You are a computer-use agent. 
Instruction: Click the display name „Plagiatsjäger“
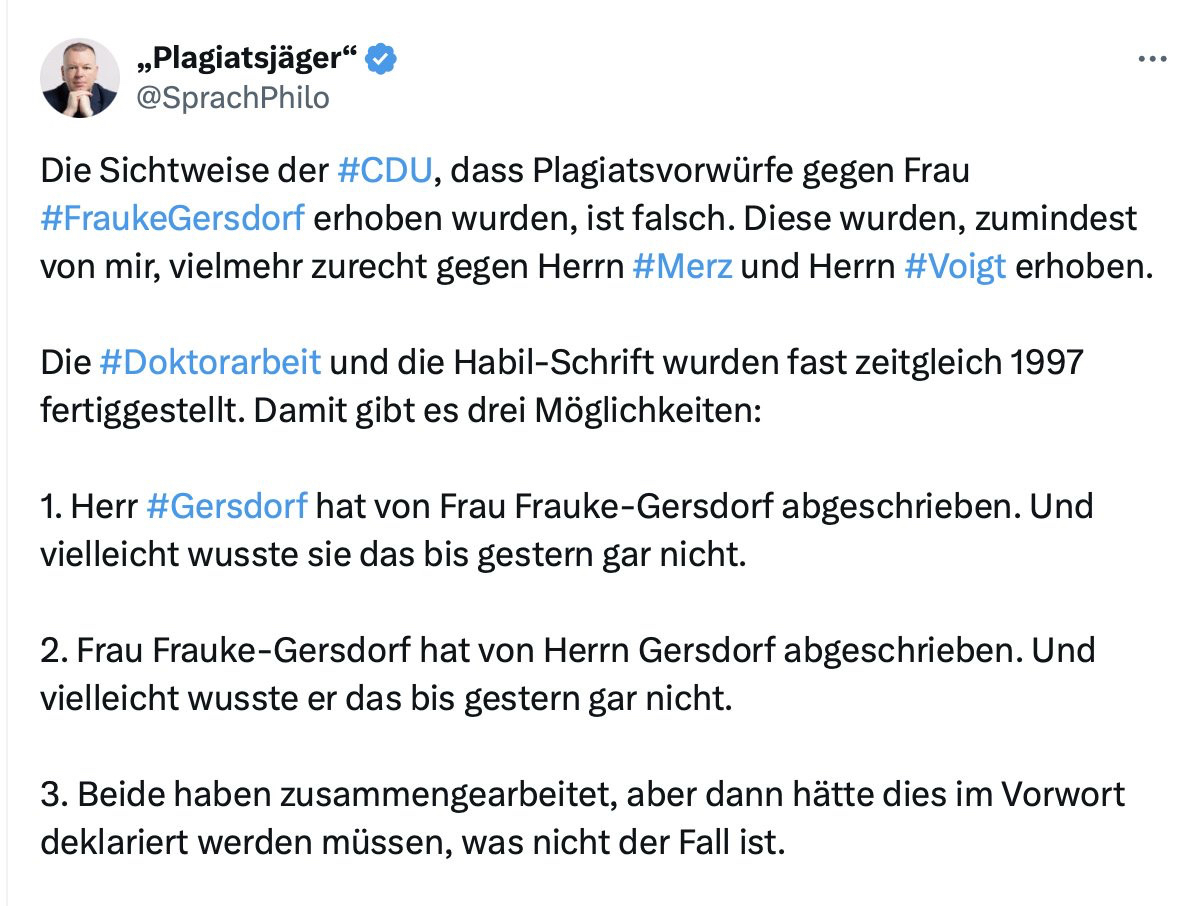(x=246, y=59)
